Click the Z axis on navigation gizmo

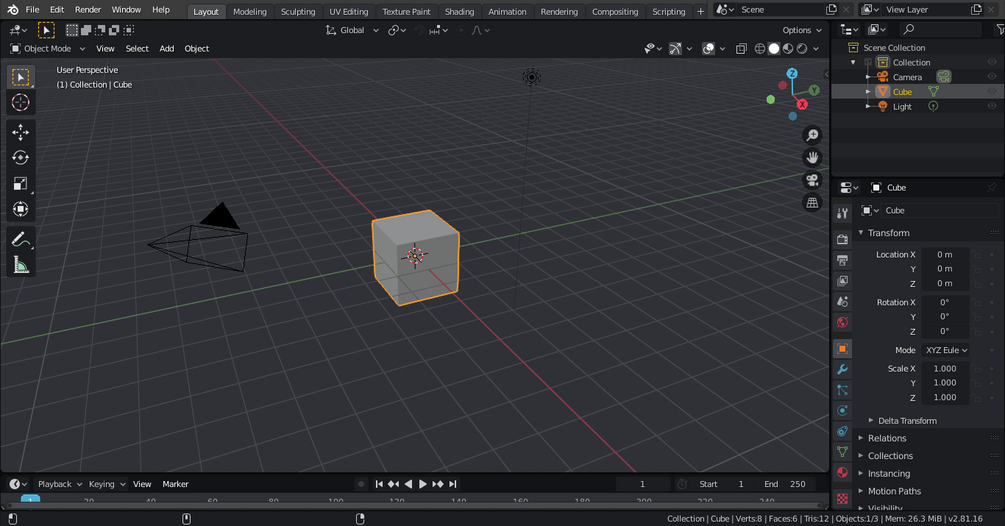(792, 74)
